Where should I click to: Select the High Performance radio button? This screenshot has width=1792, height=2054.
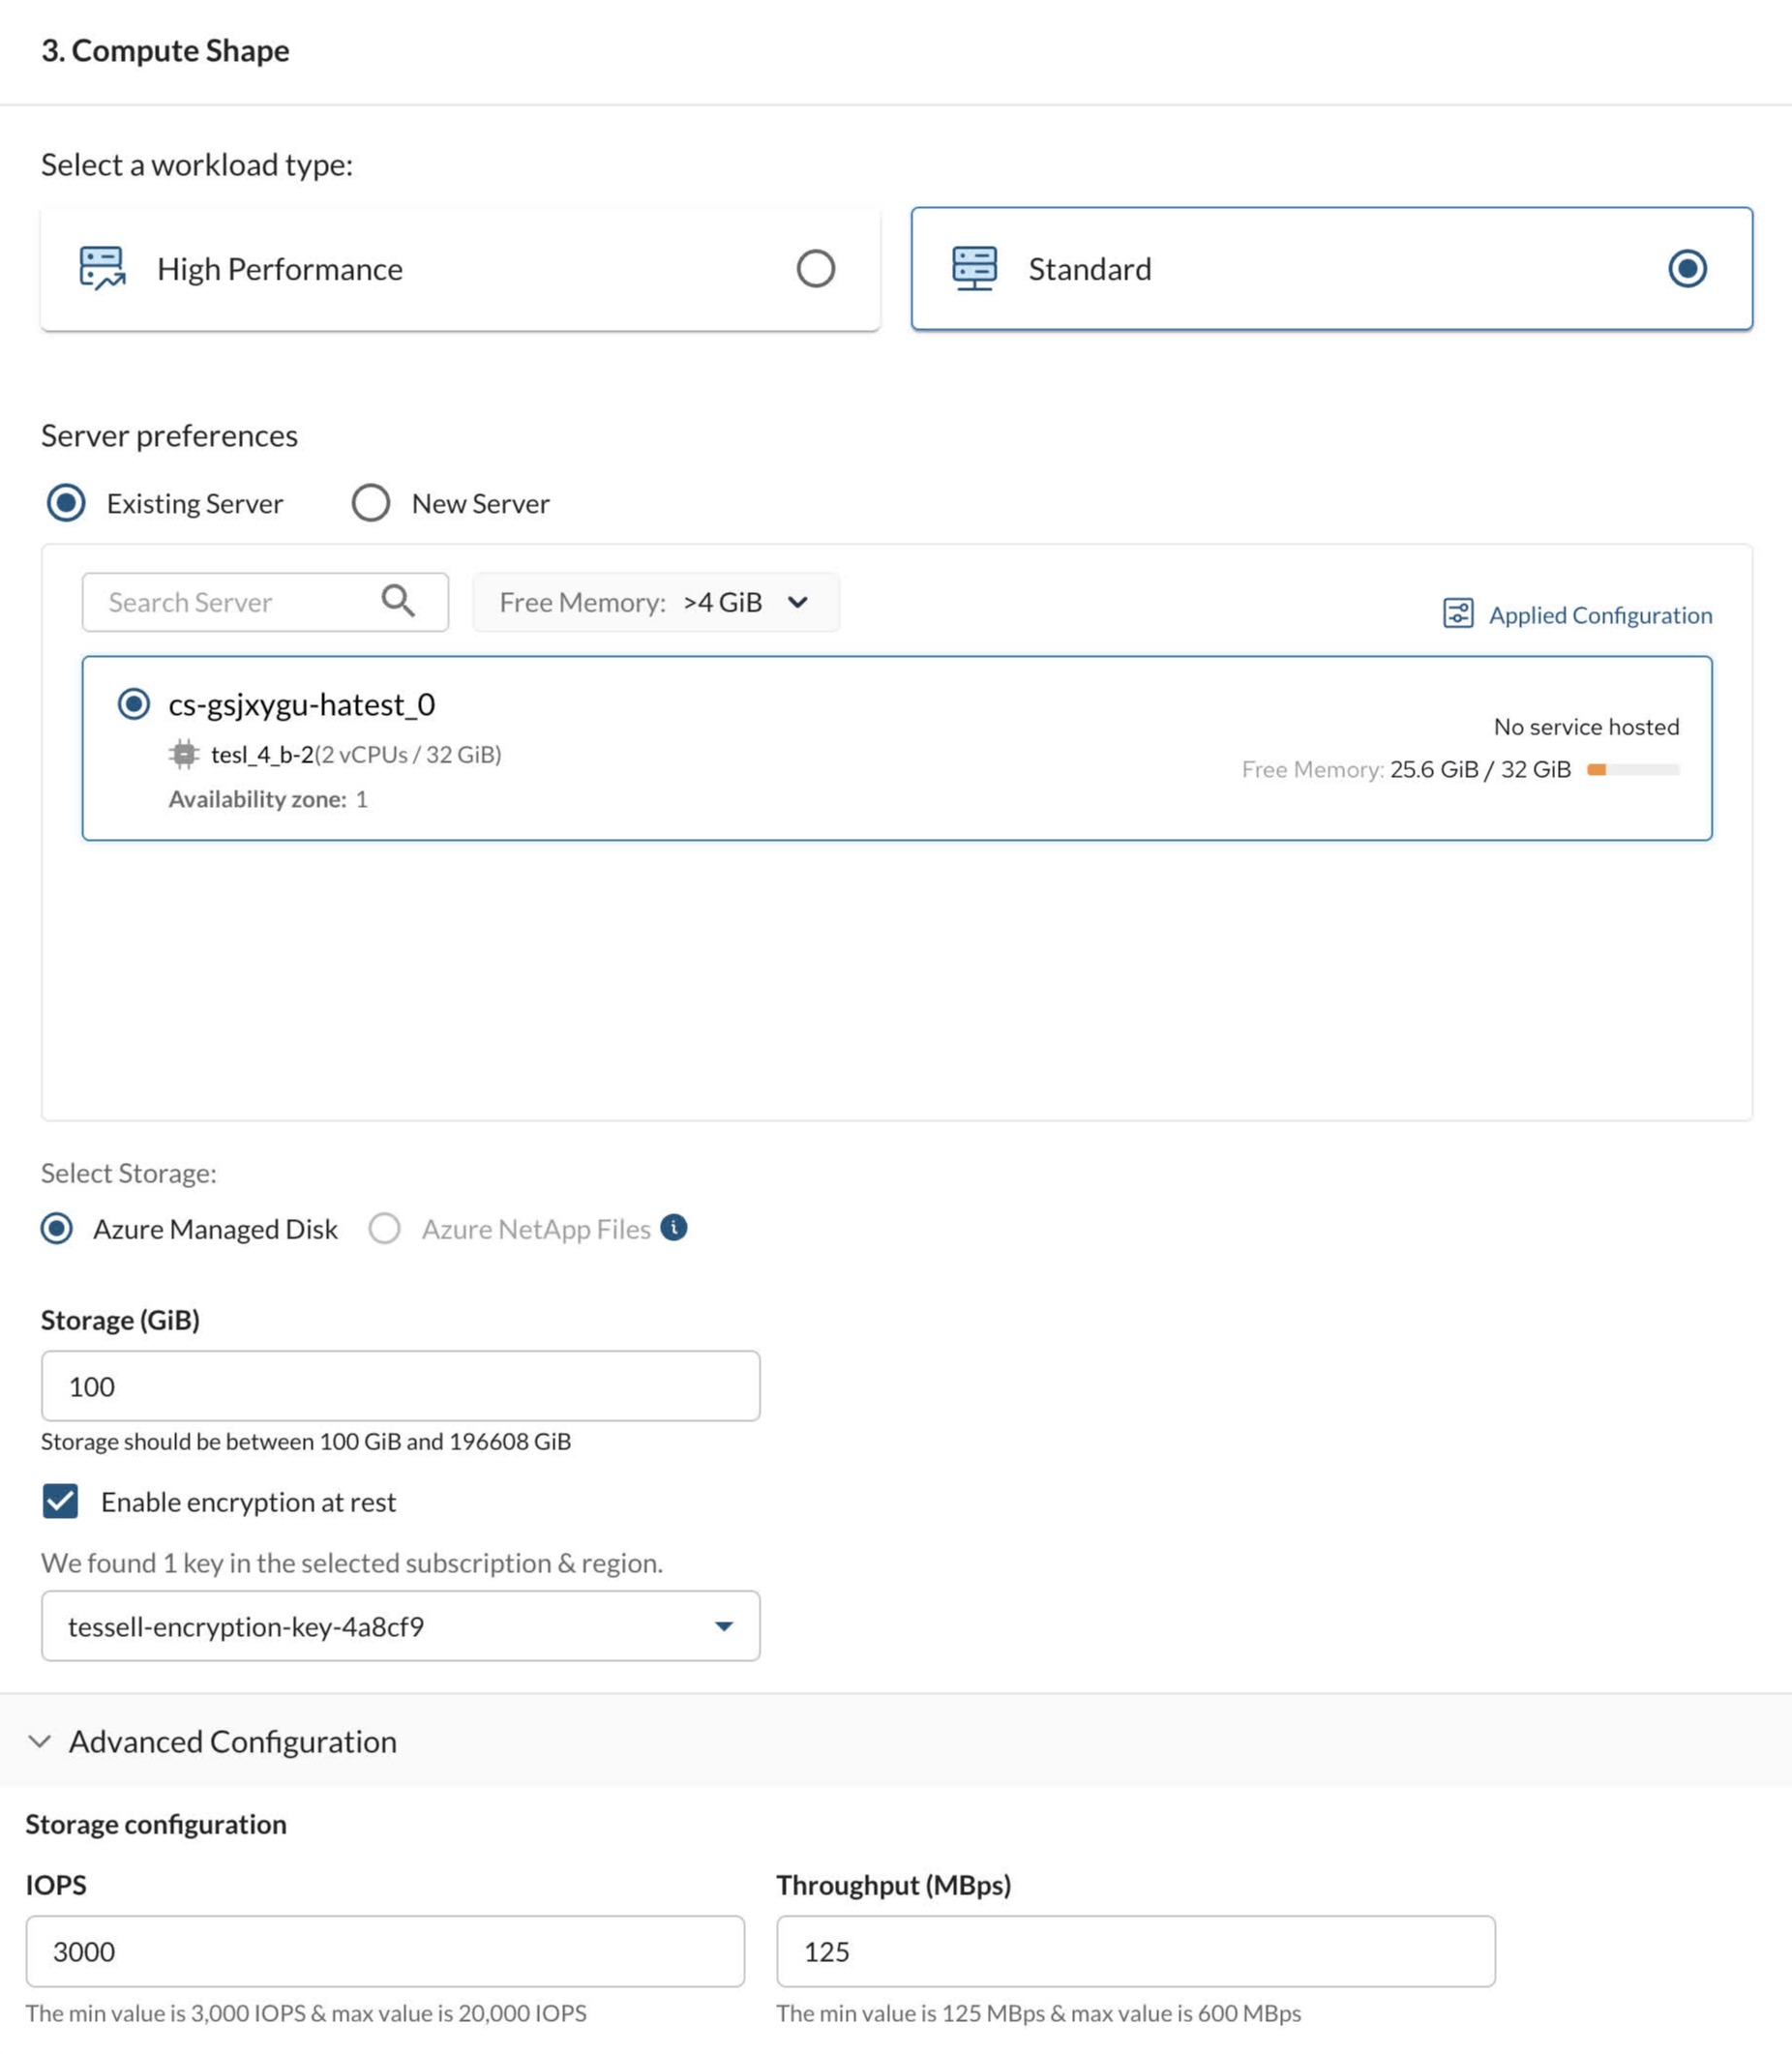[x=815, y=268]
